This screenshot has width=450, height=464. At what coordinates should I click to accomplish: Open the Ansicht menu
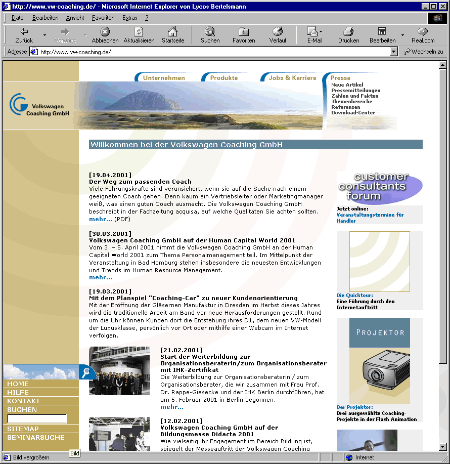click(x=75, y=18)
